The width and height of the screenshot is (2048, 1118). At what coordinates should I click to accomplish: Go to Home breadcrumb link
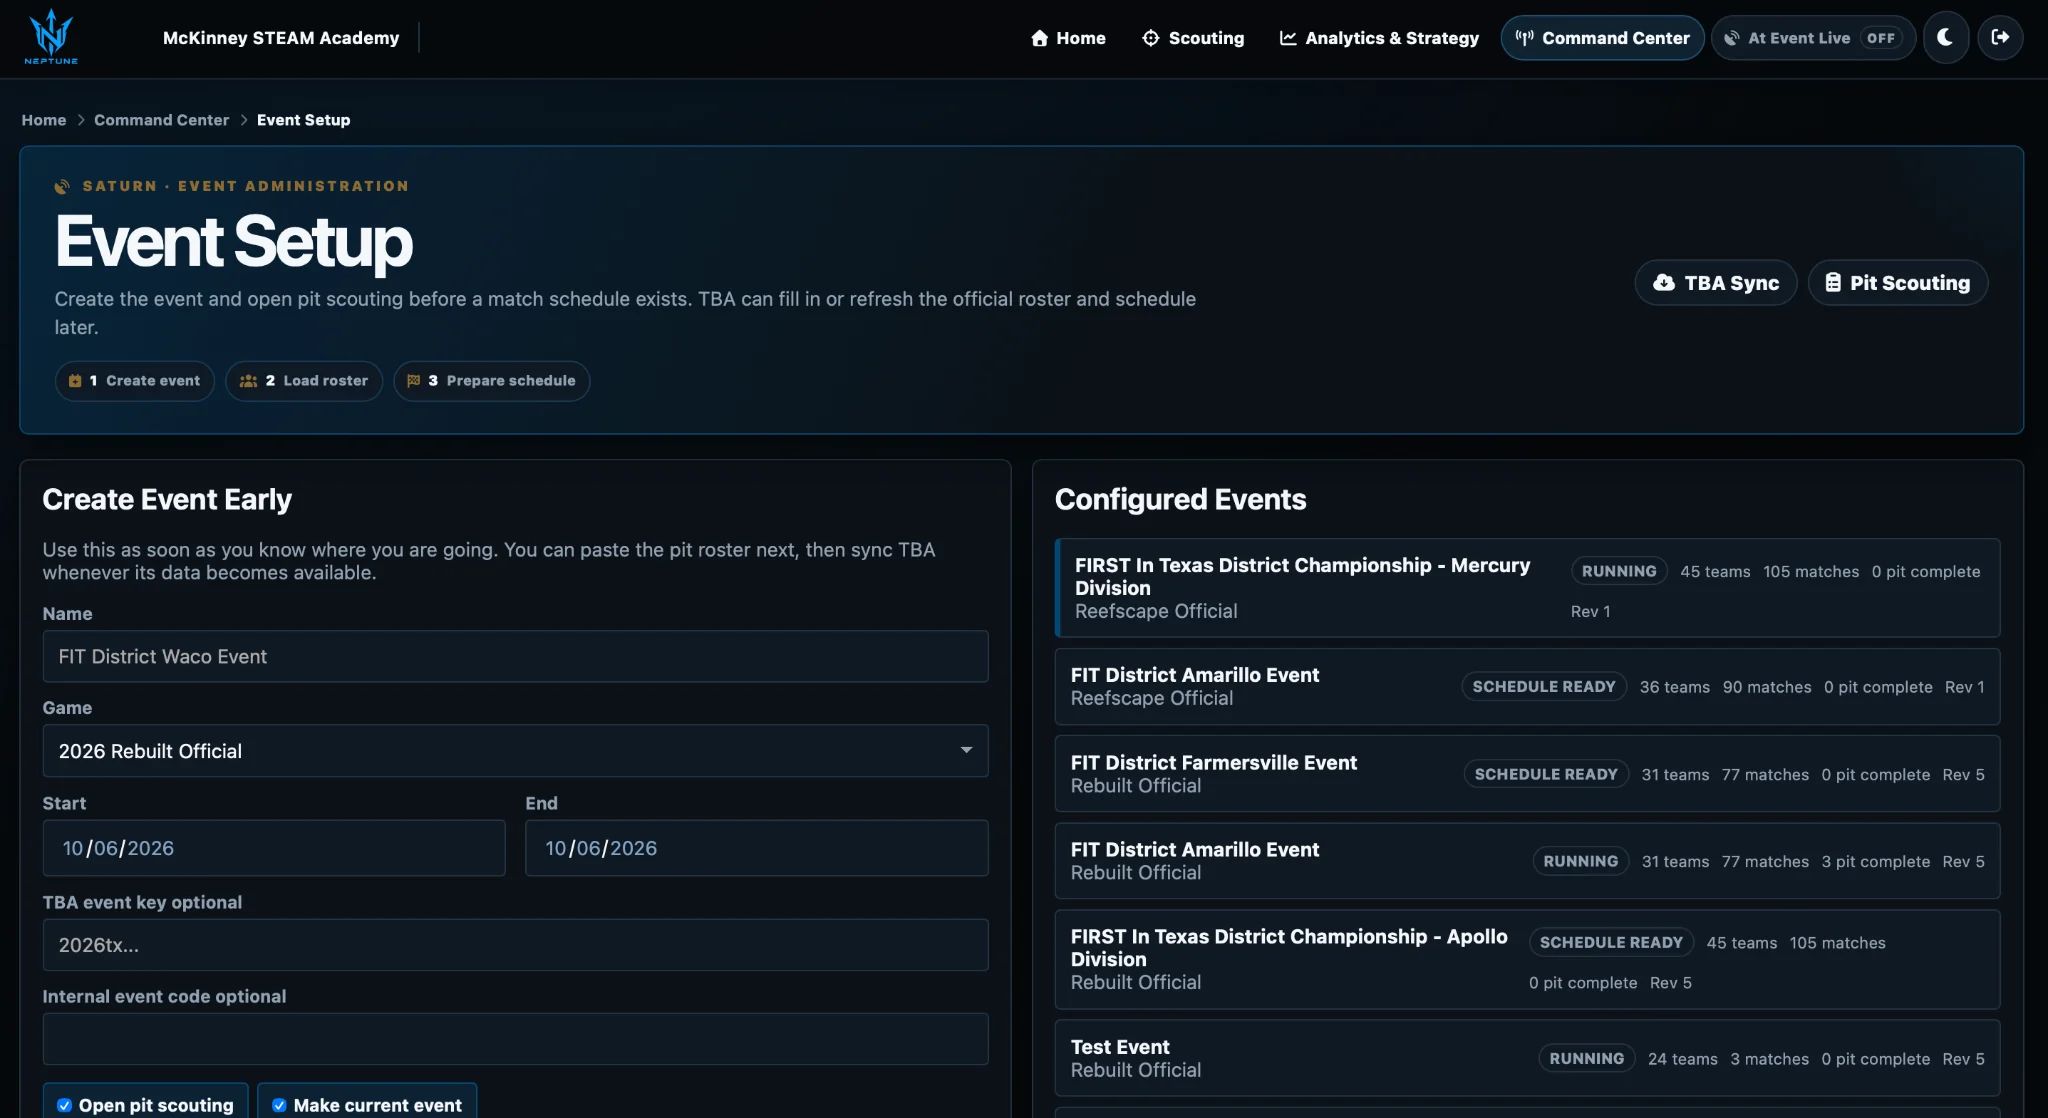point(44,120)
